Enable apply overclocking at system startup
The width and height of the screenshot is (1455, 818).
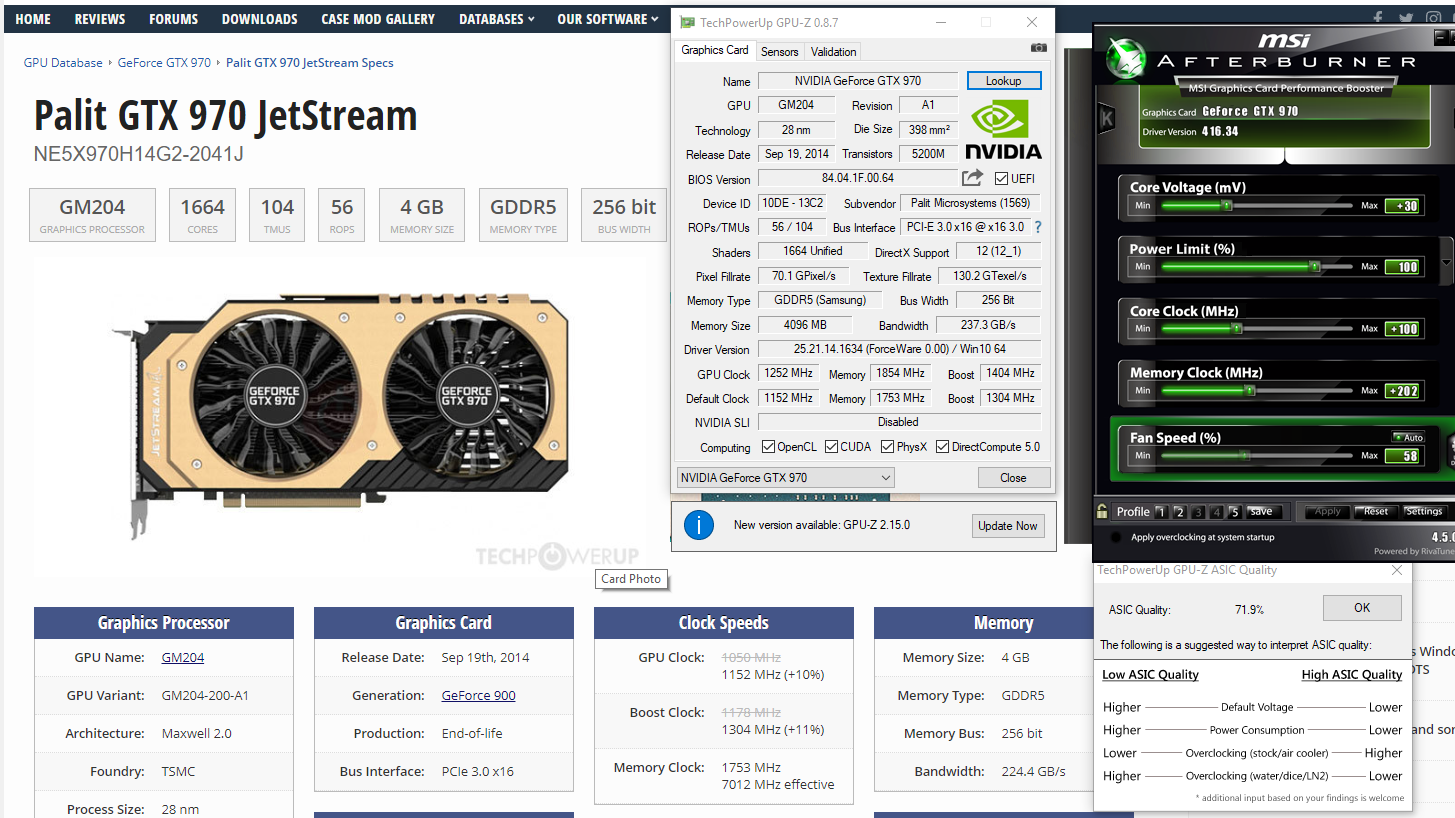(x=1116, y=537)
